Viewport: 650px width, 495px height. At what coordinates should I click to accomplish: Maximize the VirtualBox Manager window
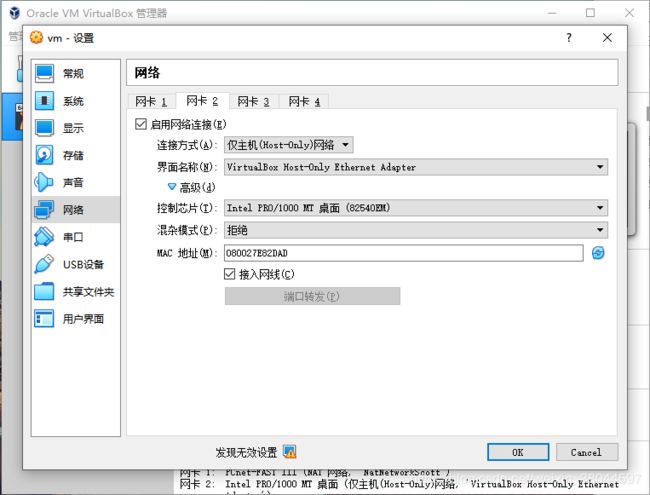pyautogui.click(x=590, y=13)
